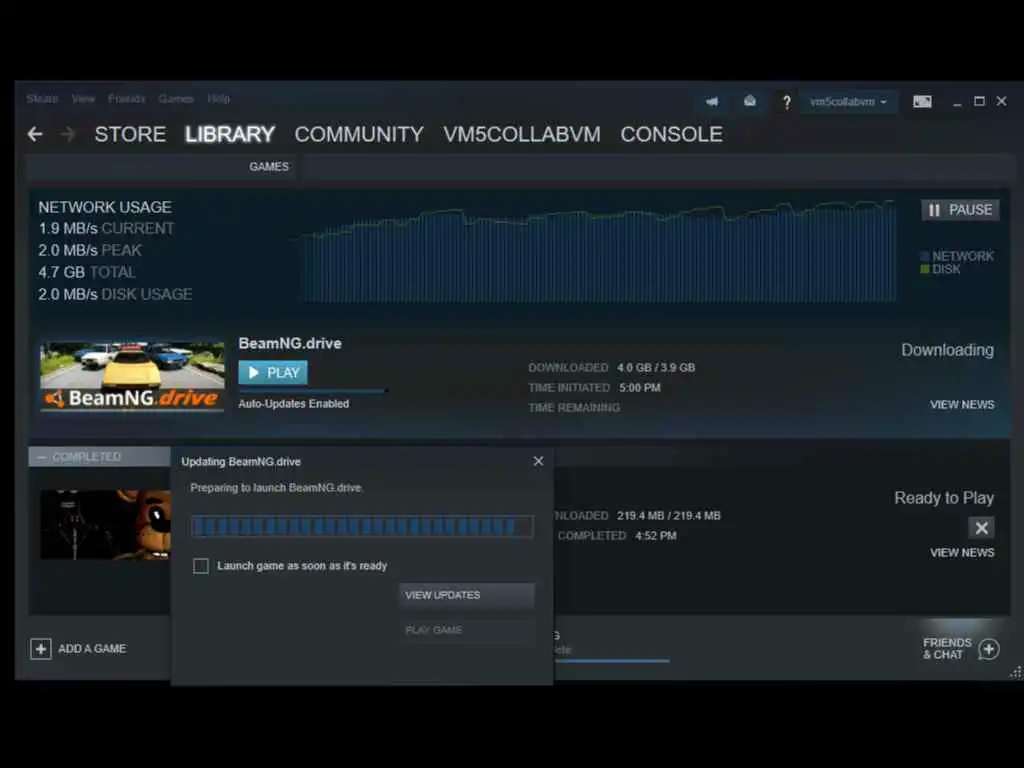Click VIEW UPDATES in the dialog
This screenshot has height=768, width=1024.
466,596
